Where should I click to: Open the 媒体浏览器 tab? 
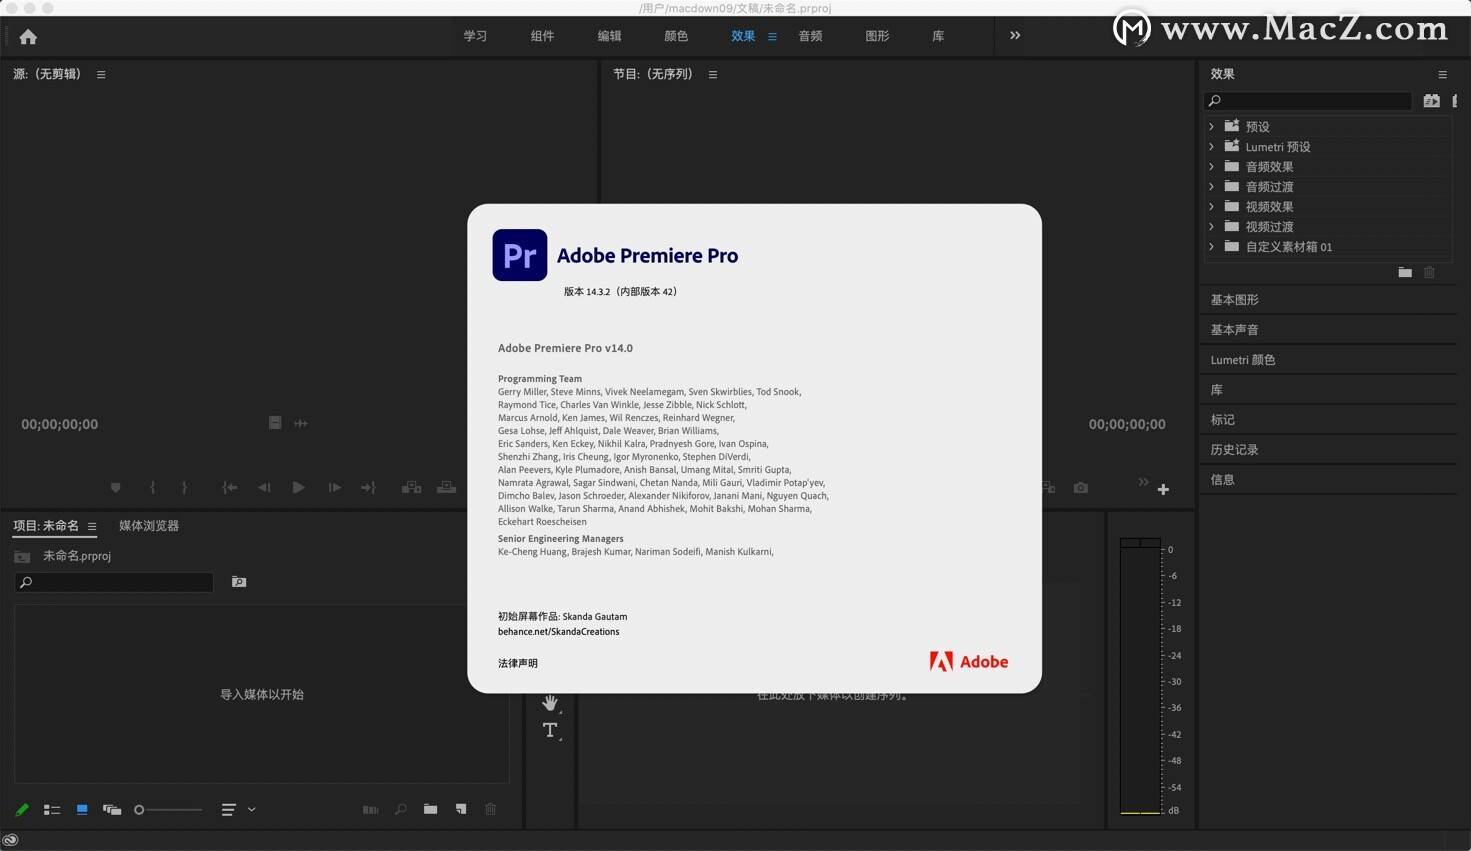(x=149, y=526)
